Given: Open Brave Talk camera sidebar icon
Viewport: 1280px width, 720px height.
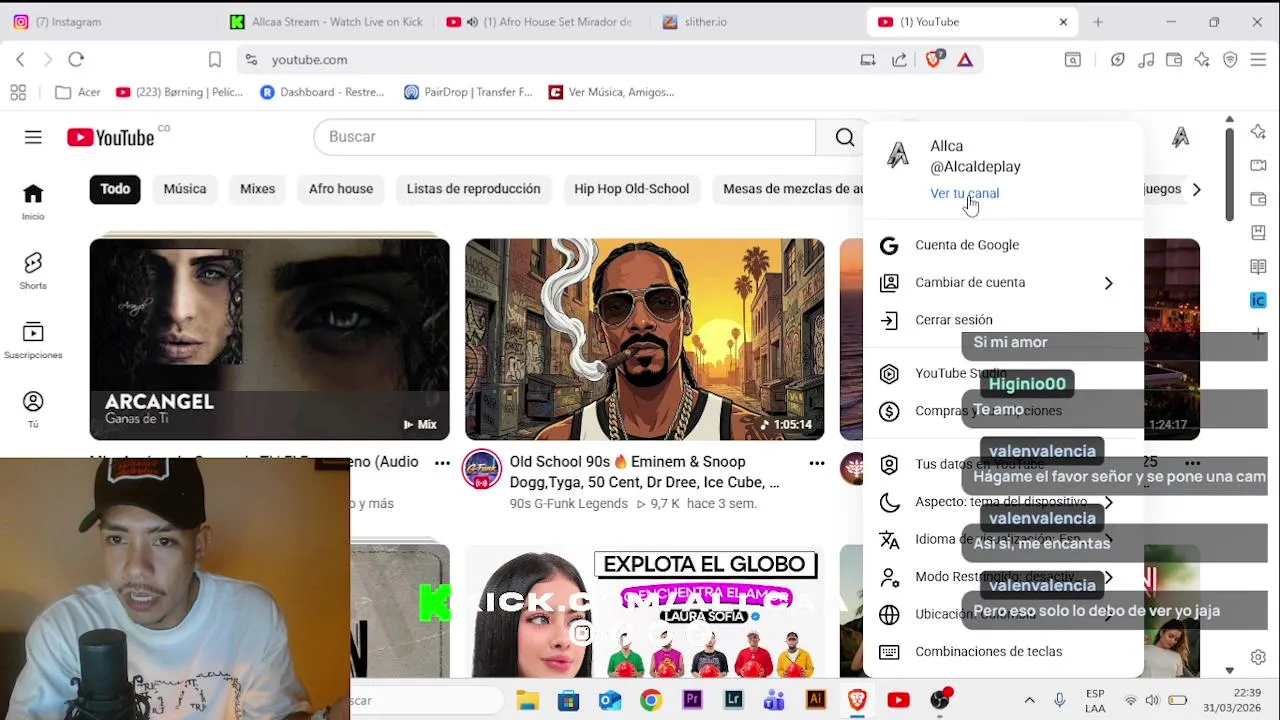Looking at the screenshot, I should (x=1258, y=165).
